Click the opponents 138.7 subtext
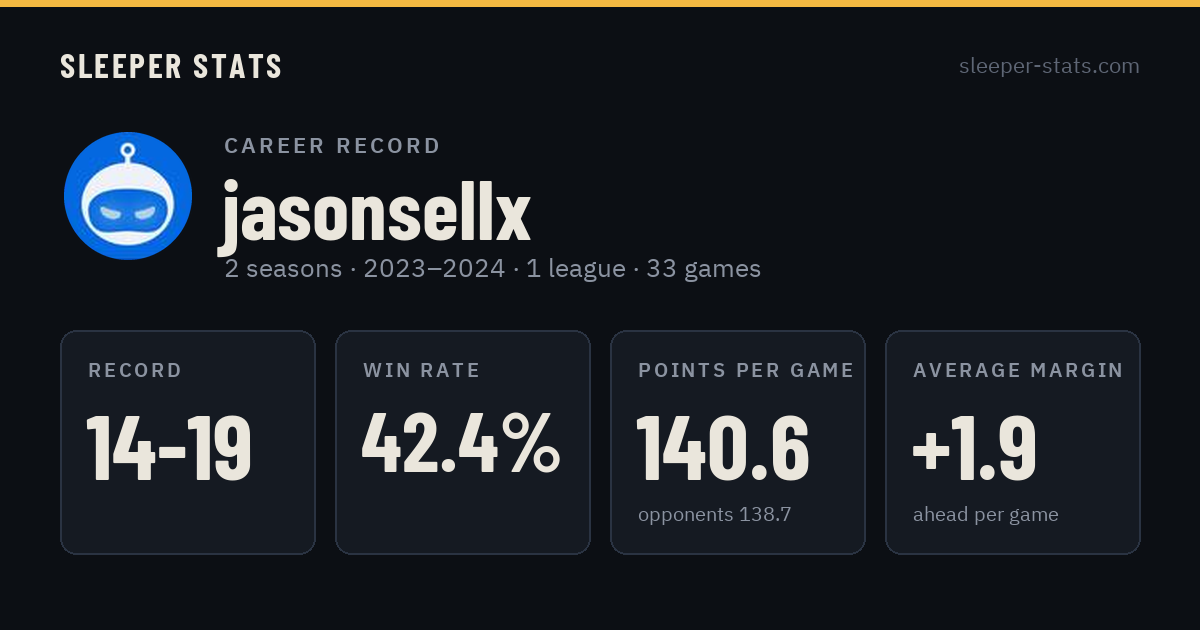This screenshot has width=1200, height=630. click(715, 515)
